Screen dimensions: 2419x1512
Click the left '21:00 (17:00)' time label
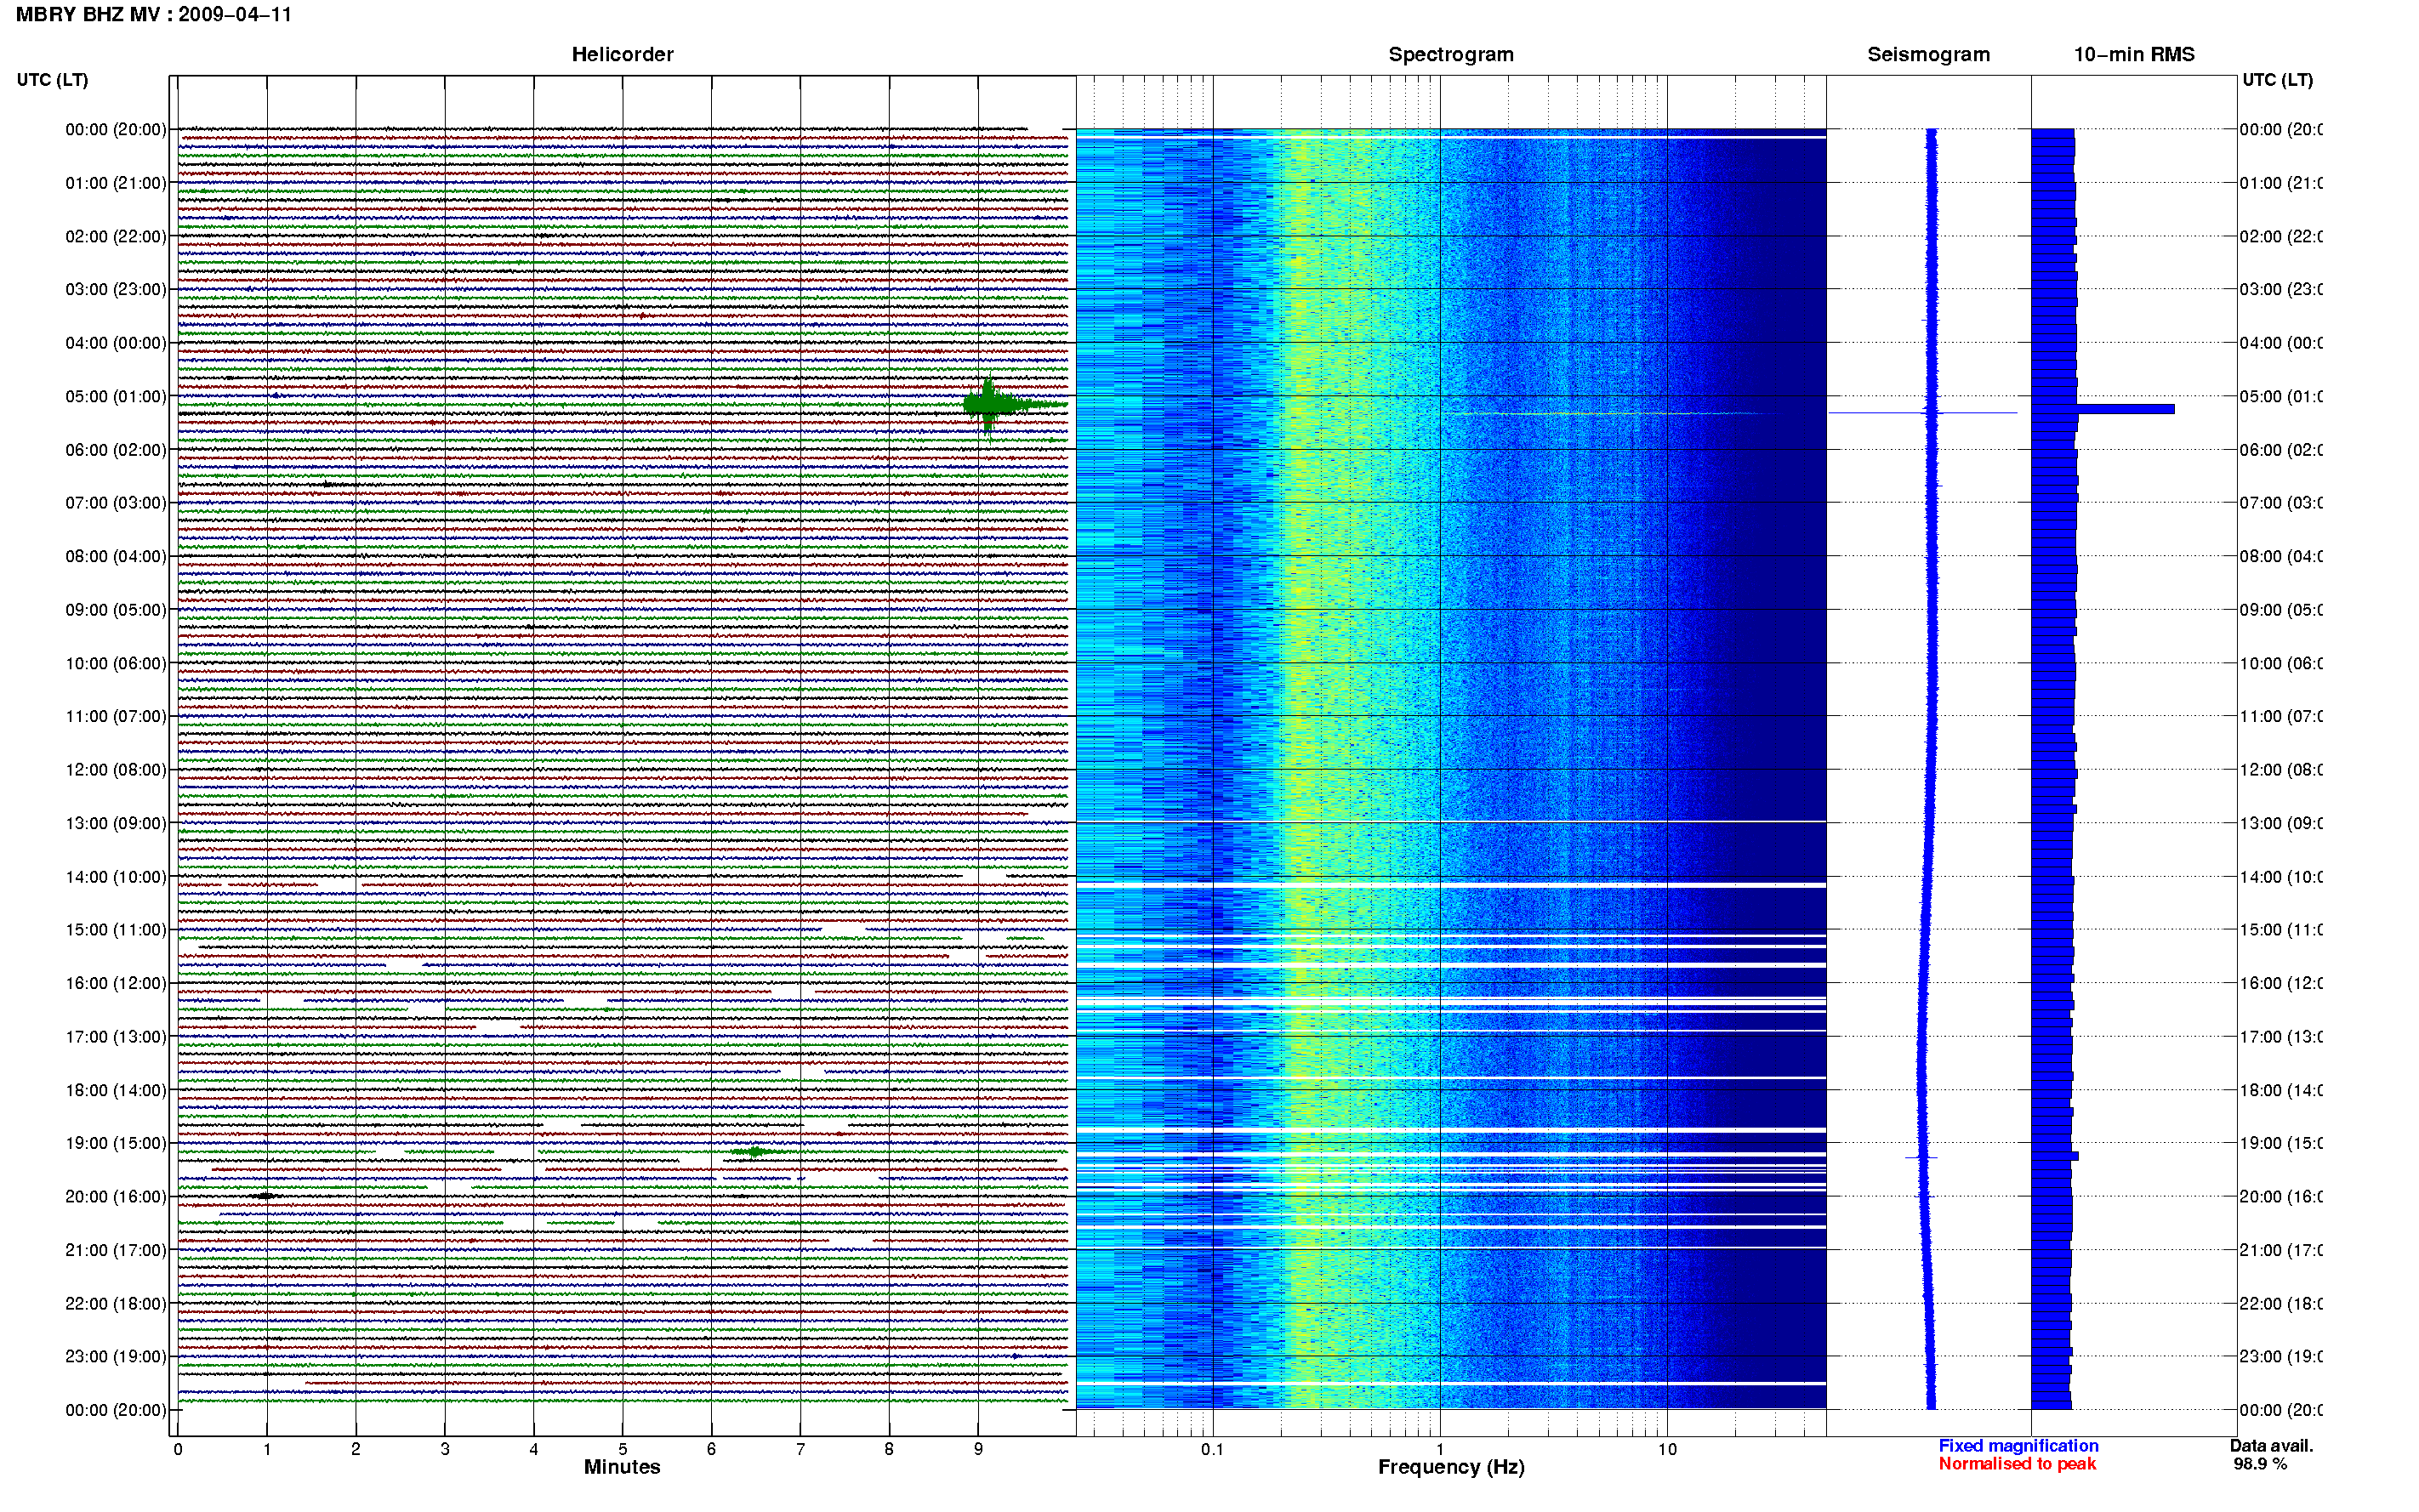click(x=116, y=1250)
